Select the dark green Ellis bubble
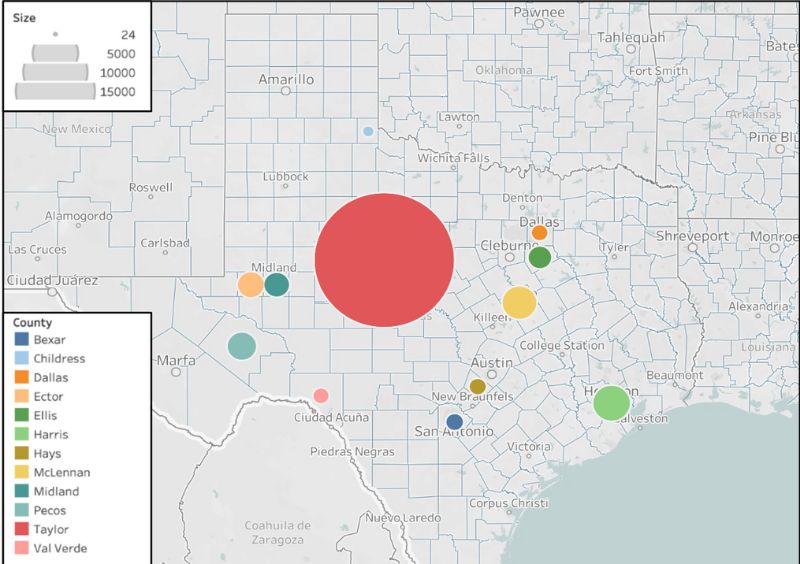This screenshot has width=800, height=564. [540, 257]
